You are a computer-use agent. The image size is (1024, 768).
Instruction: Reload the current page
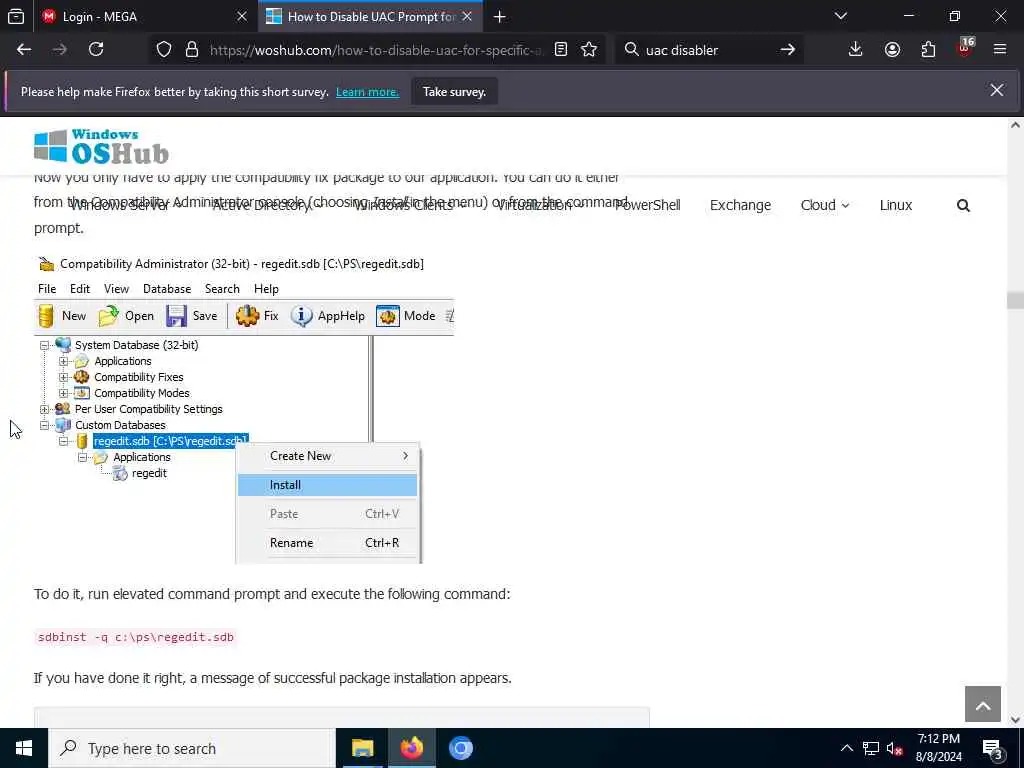coord(96,50)
